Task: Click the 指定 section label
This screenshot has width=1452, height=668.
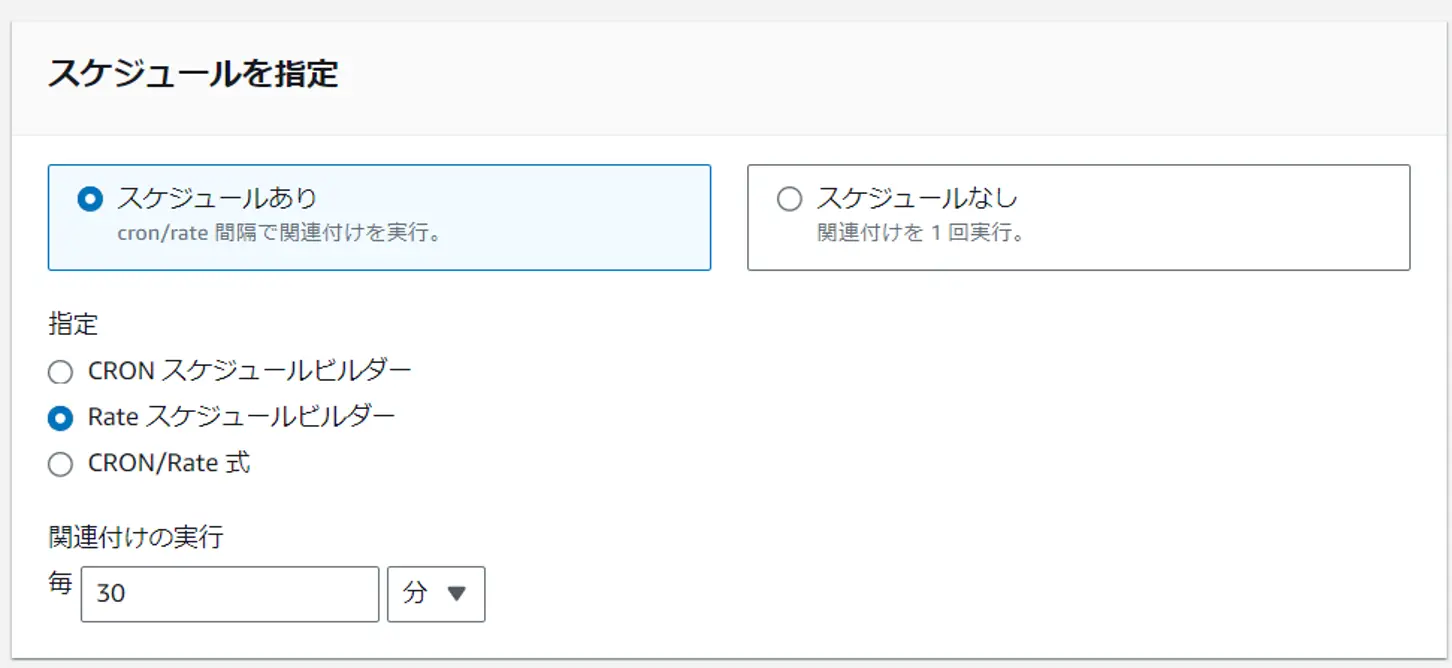Action: 73,324
